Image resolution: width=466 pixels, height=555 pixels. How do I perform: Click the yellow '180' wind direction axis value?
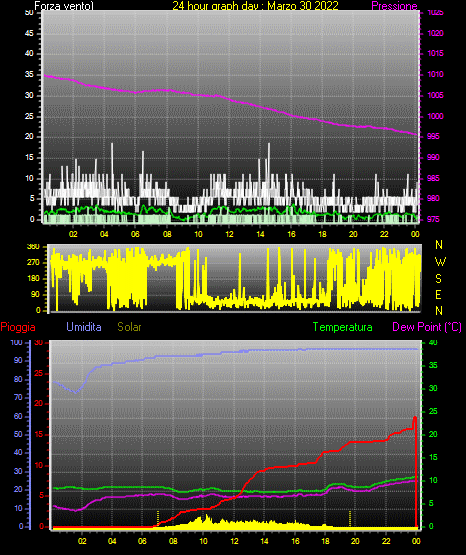33,279
